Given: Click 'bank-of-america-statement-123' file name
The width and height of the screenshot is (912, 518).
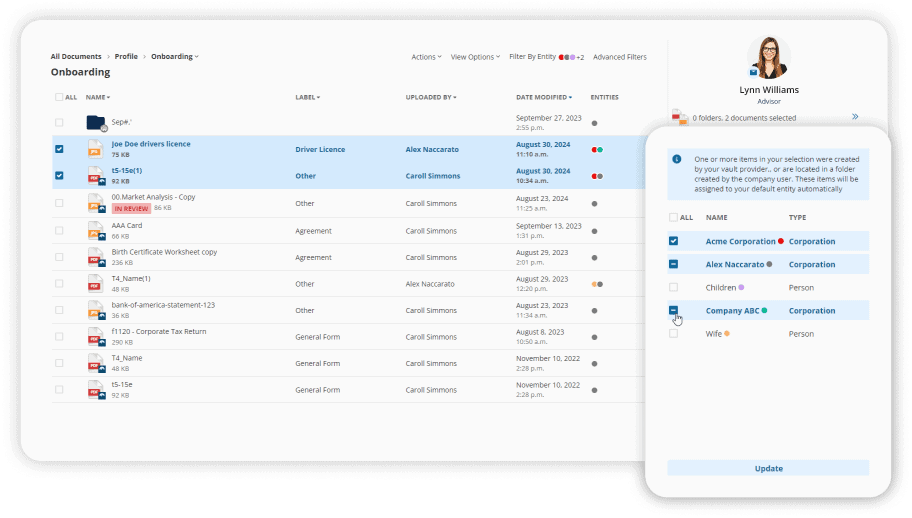Looking at the screenshot, I should (163, 305).
